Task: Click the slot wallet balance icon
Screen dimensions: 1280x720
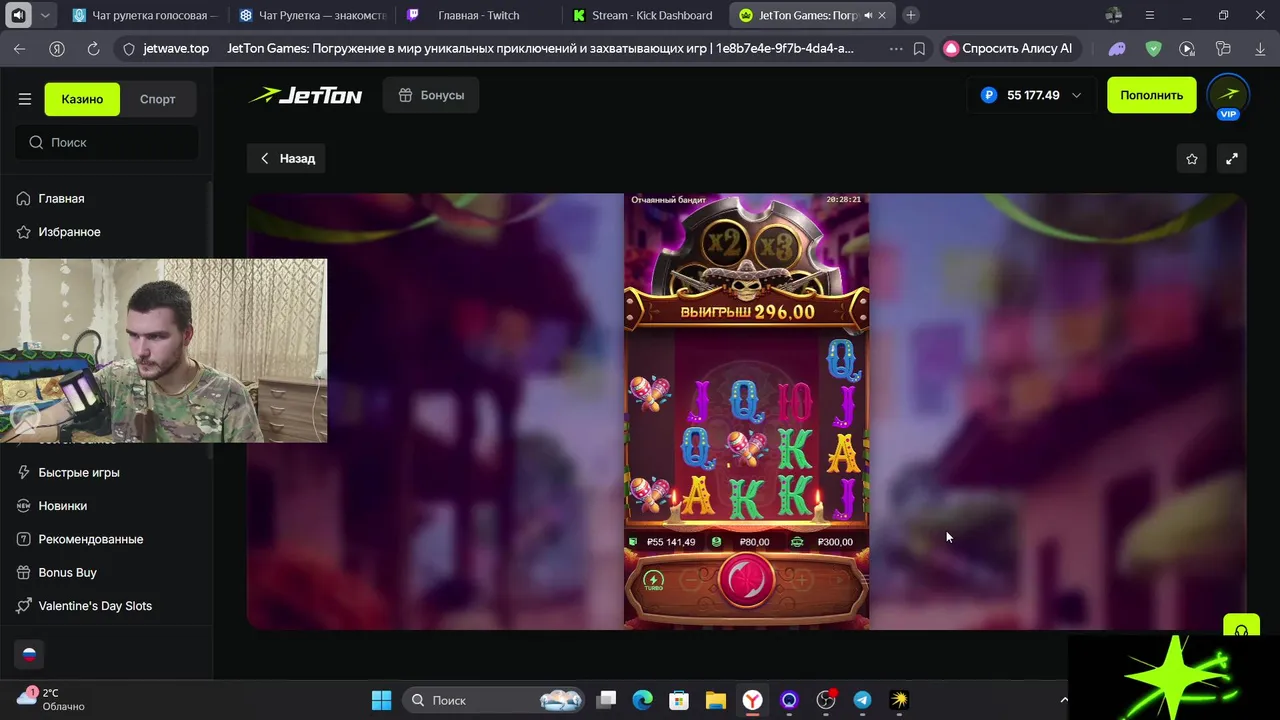Action: tap(633, 542)
